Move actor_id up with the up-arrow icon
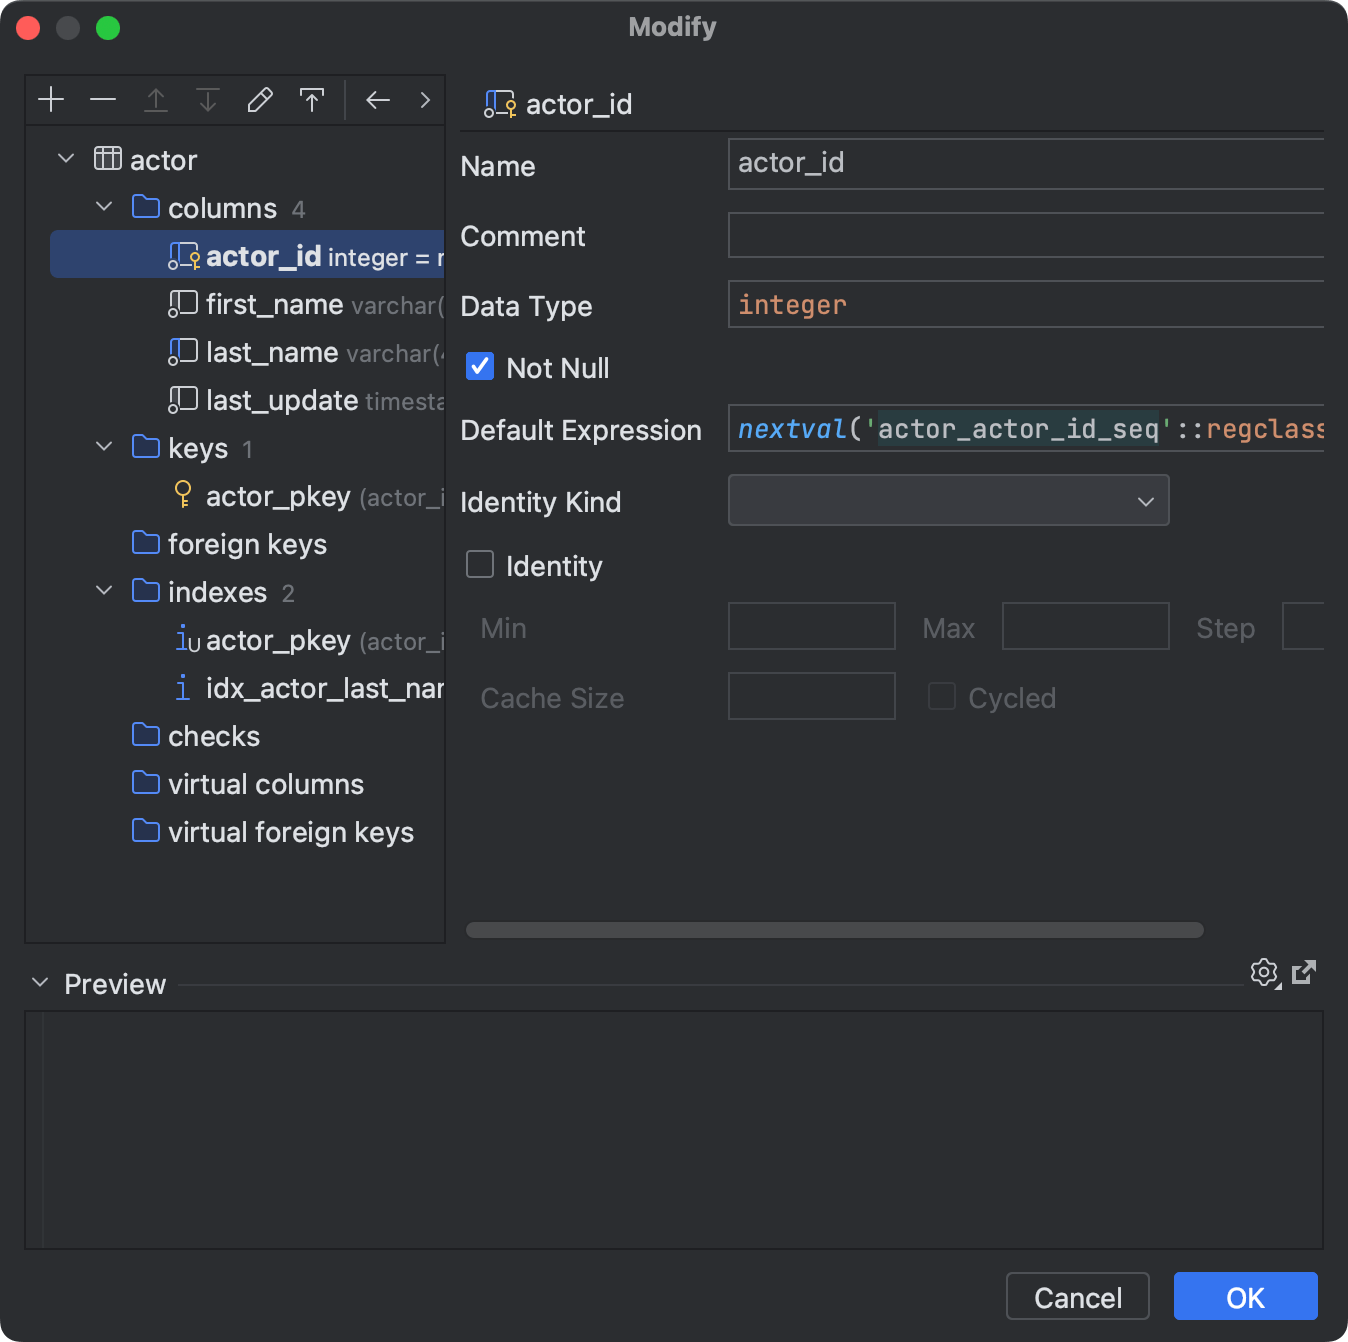 [x=156, y=99]
